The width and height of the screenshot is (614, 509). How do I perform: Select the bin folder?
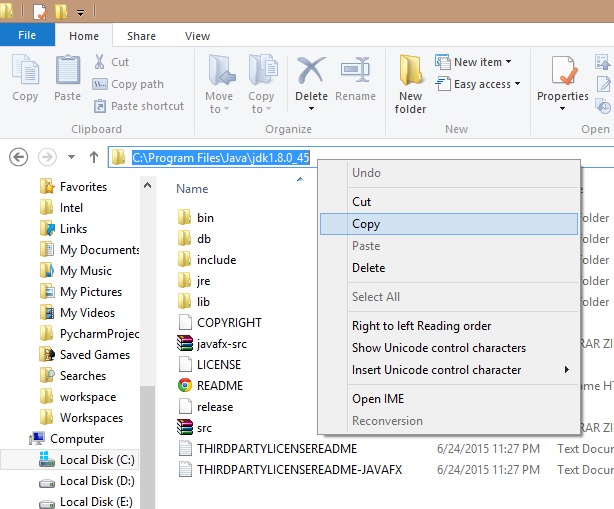[x=196, y=218]
